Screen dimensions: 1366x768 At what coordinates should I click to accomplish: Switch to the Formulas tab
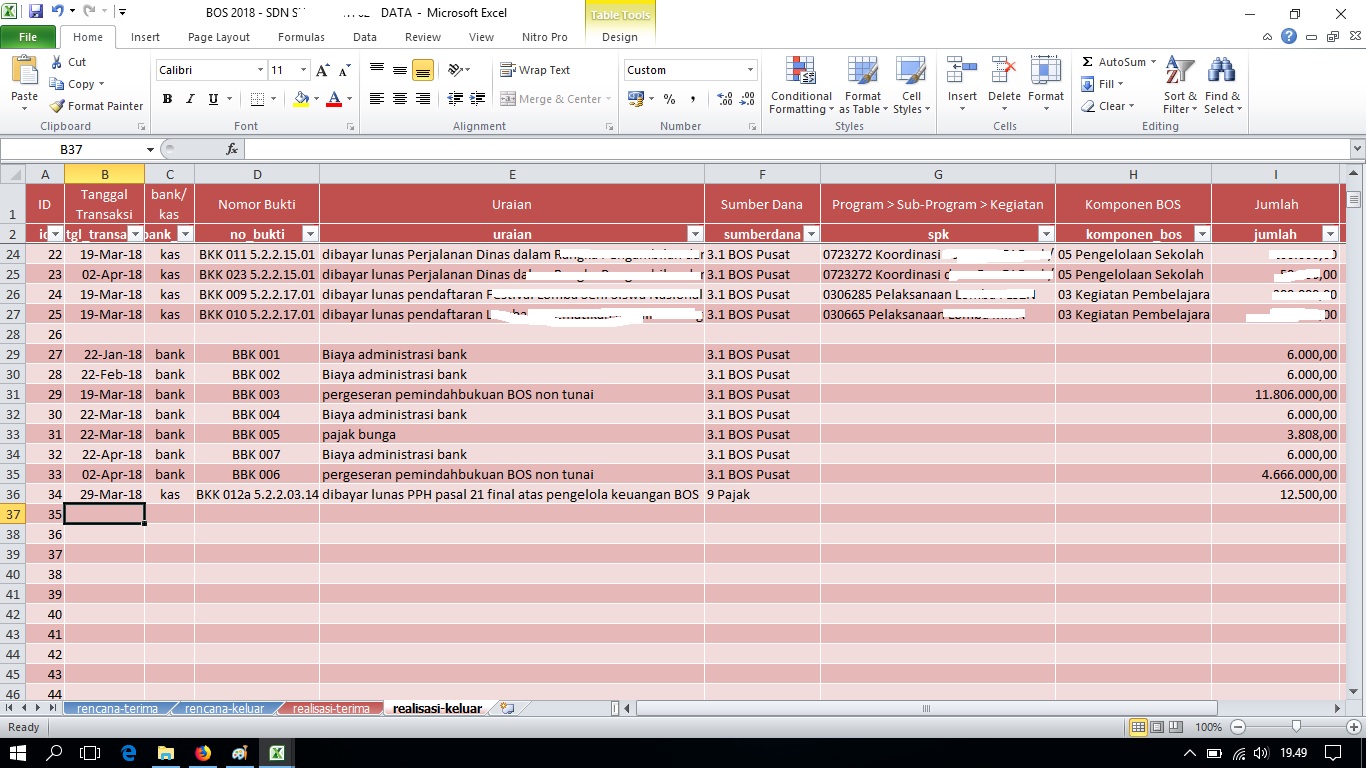301,37
